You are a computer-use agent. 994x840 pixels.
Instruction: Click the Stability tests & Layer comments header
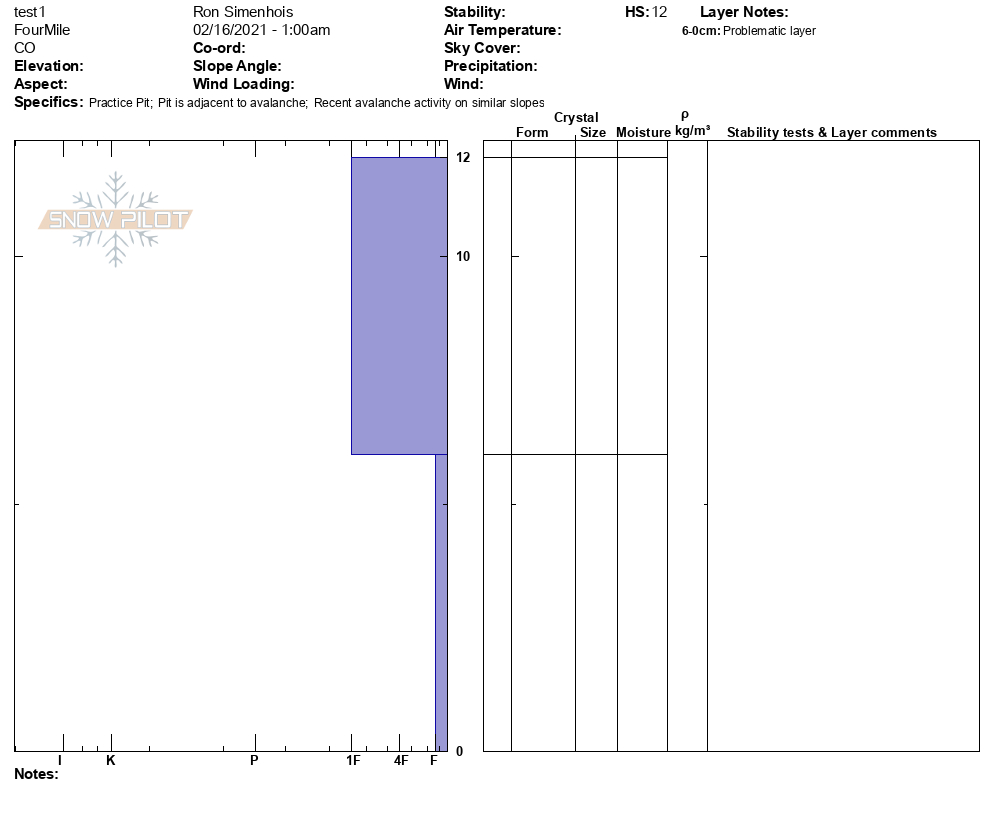[831, 132]
